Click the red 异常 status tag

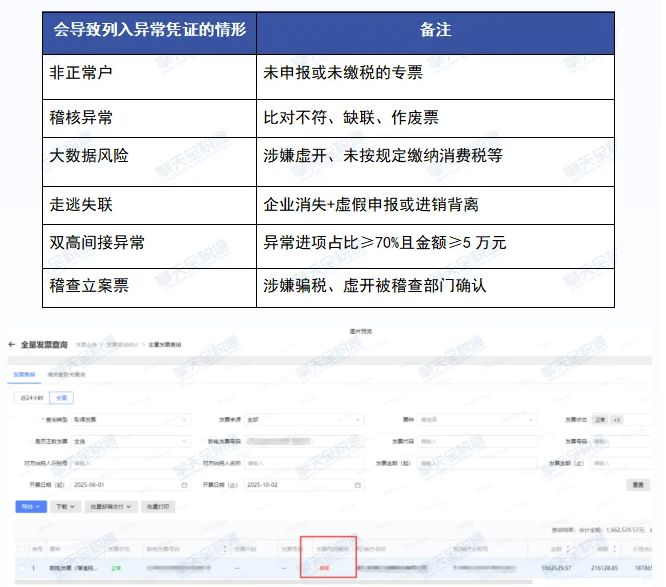(x=323, y=567)
